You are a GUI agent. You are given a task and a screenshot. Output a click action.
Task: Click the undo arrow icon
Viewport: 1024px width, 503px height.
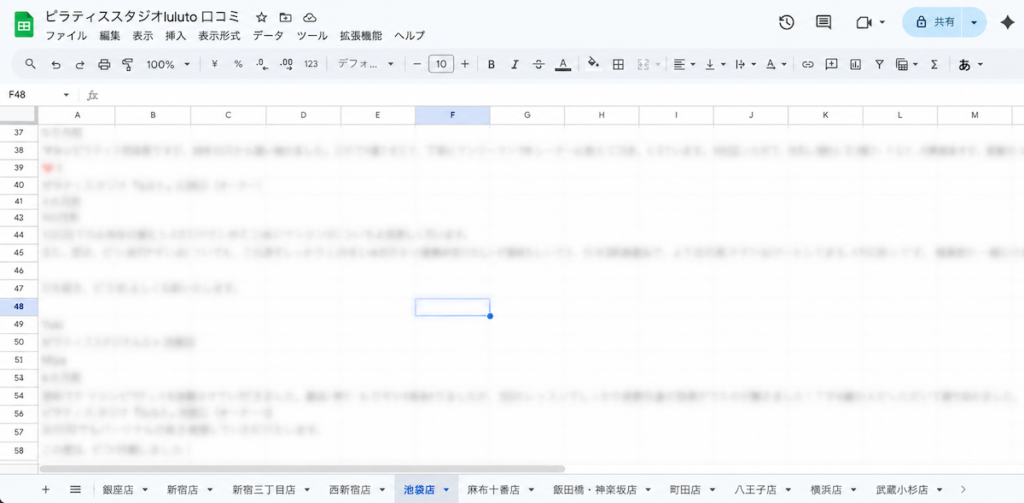(55, 64)
